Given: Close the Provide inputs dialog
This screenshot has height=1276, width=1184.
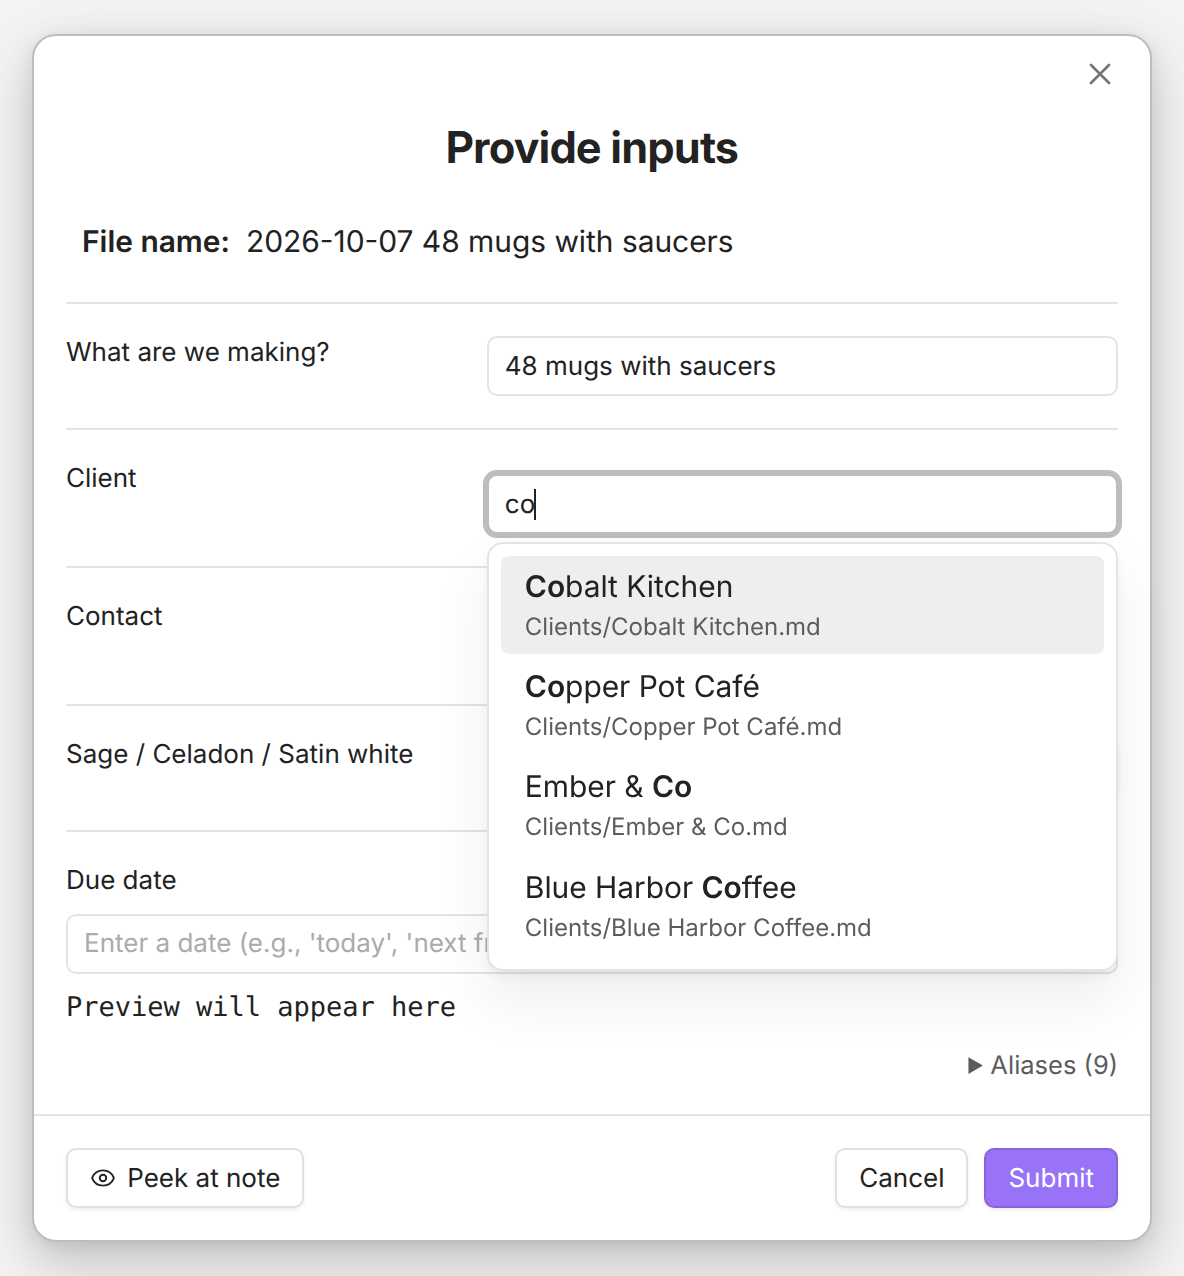Looking at the screenshot, I should pos(1100,74).
